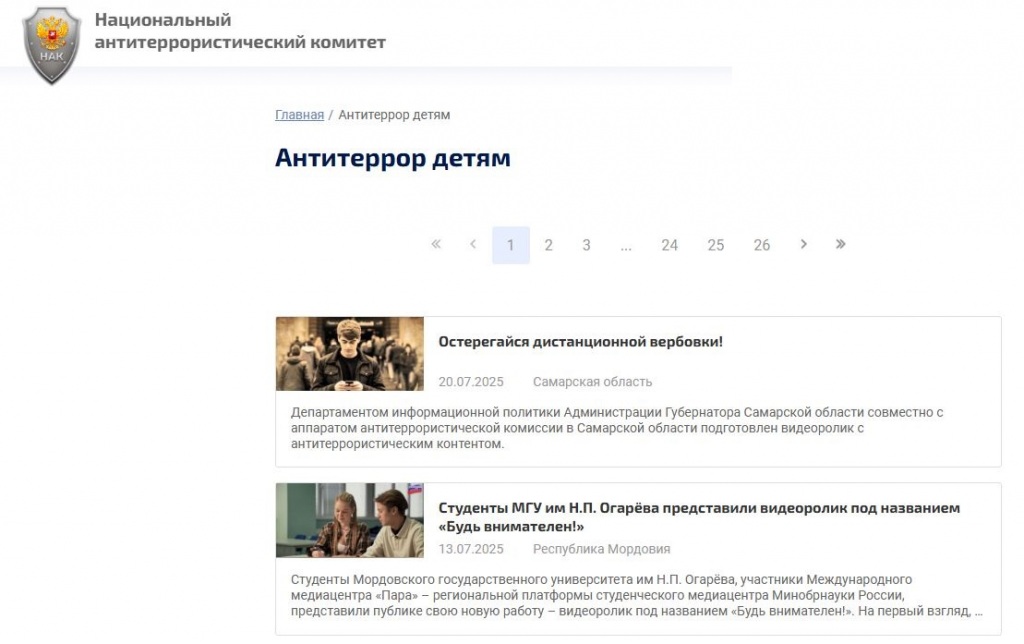The image size is (1024, 644).
Task: Click the previous page single-left arrow
Action: coord(473,244)
